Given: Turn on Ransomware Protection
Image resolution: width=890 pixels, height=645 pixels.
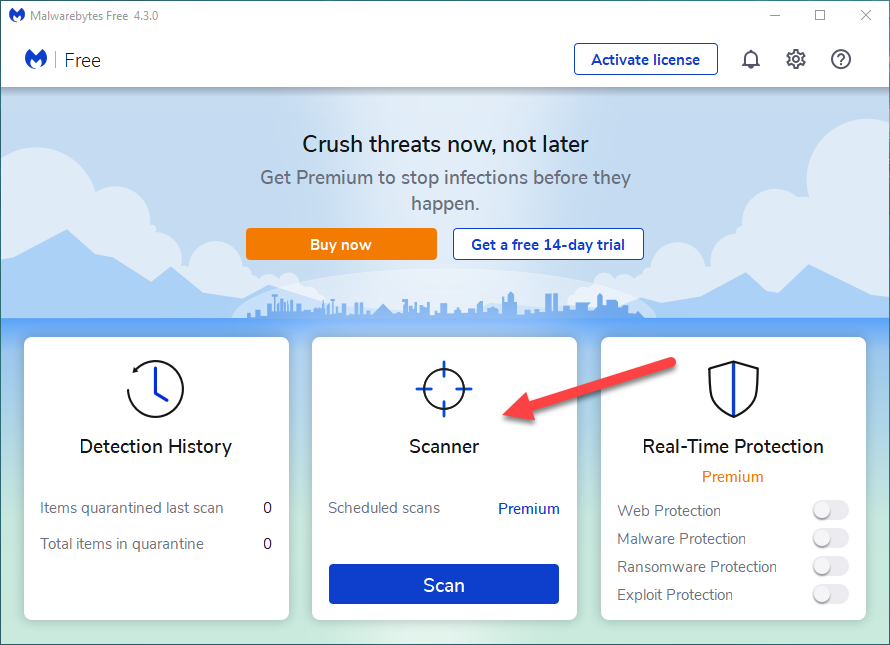Looking at the screenshot, I should [830, 567].
